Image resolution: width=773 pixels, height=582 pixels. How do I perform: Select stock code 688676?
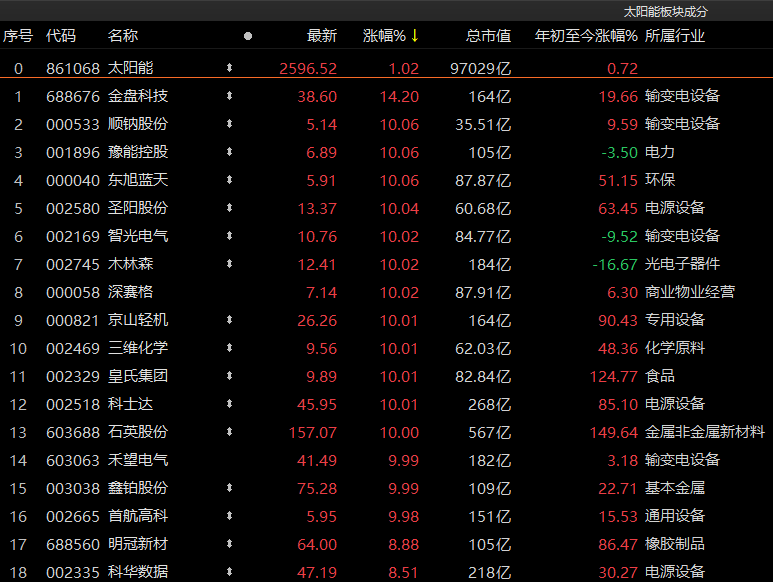click(73, 97)
